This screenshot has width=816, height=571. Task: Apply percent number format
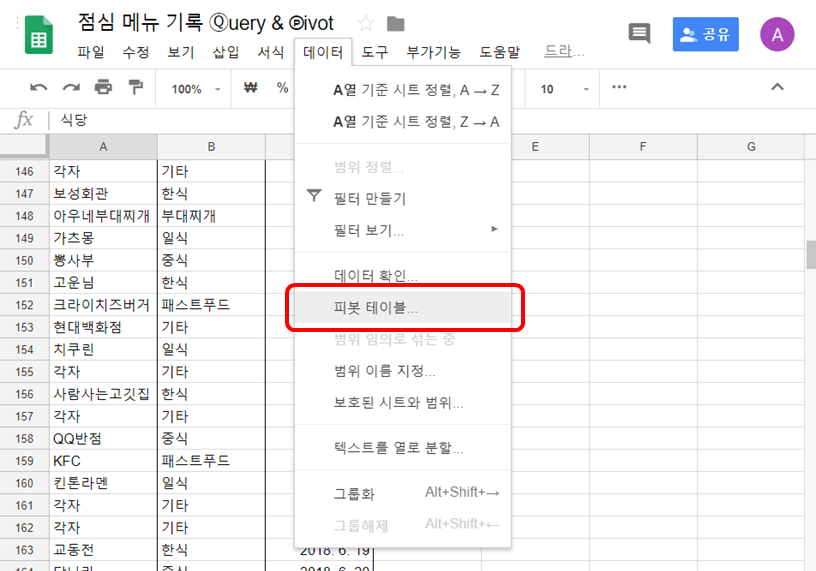point(283,87)
